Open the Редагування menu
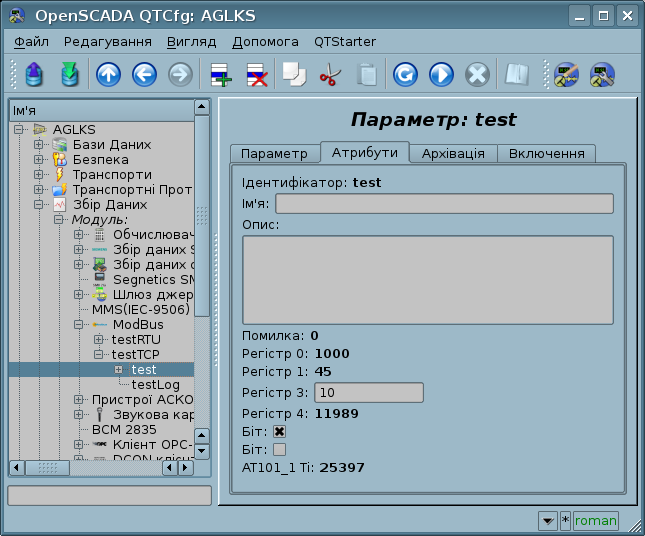 108,42
